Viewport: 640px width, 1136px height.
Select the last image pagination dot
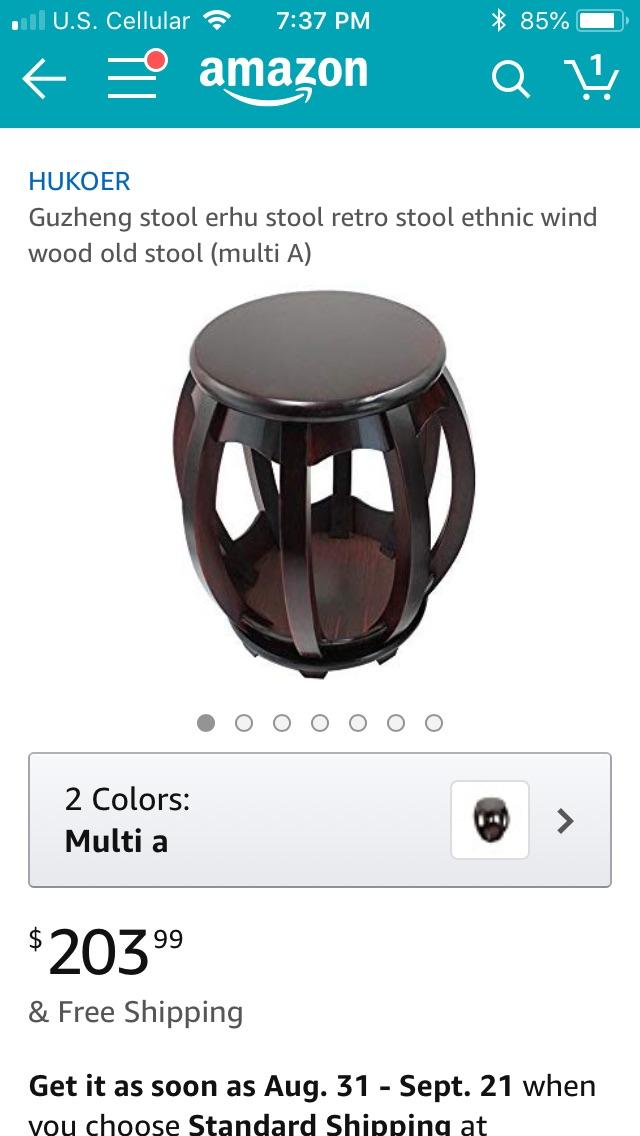pyautogui.click(x=435, y=722)
